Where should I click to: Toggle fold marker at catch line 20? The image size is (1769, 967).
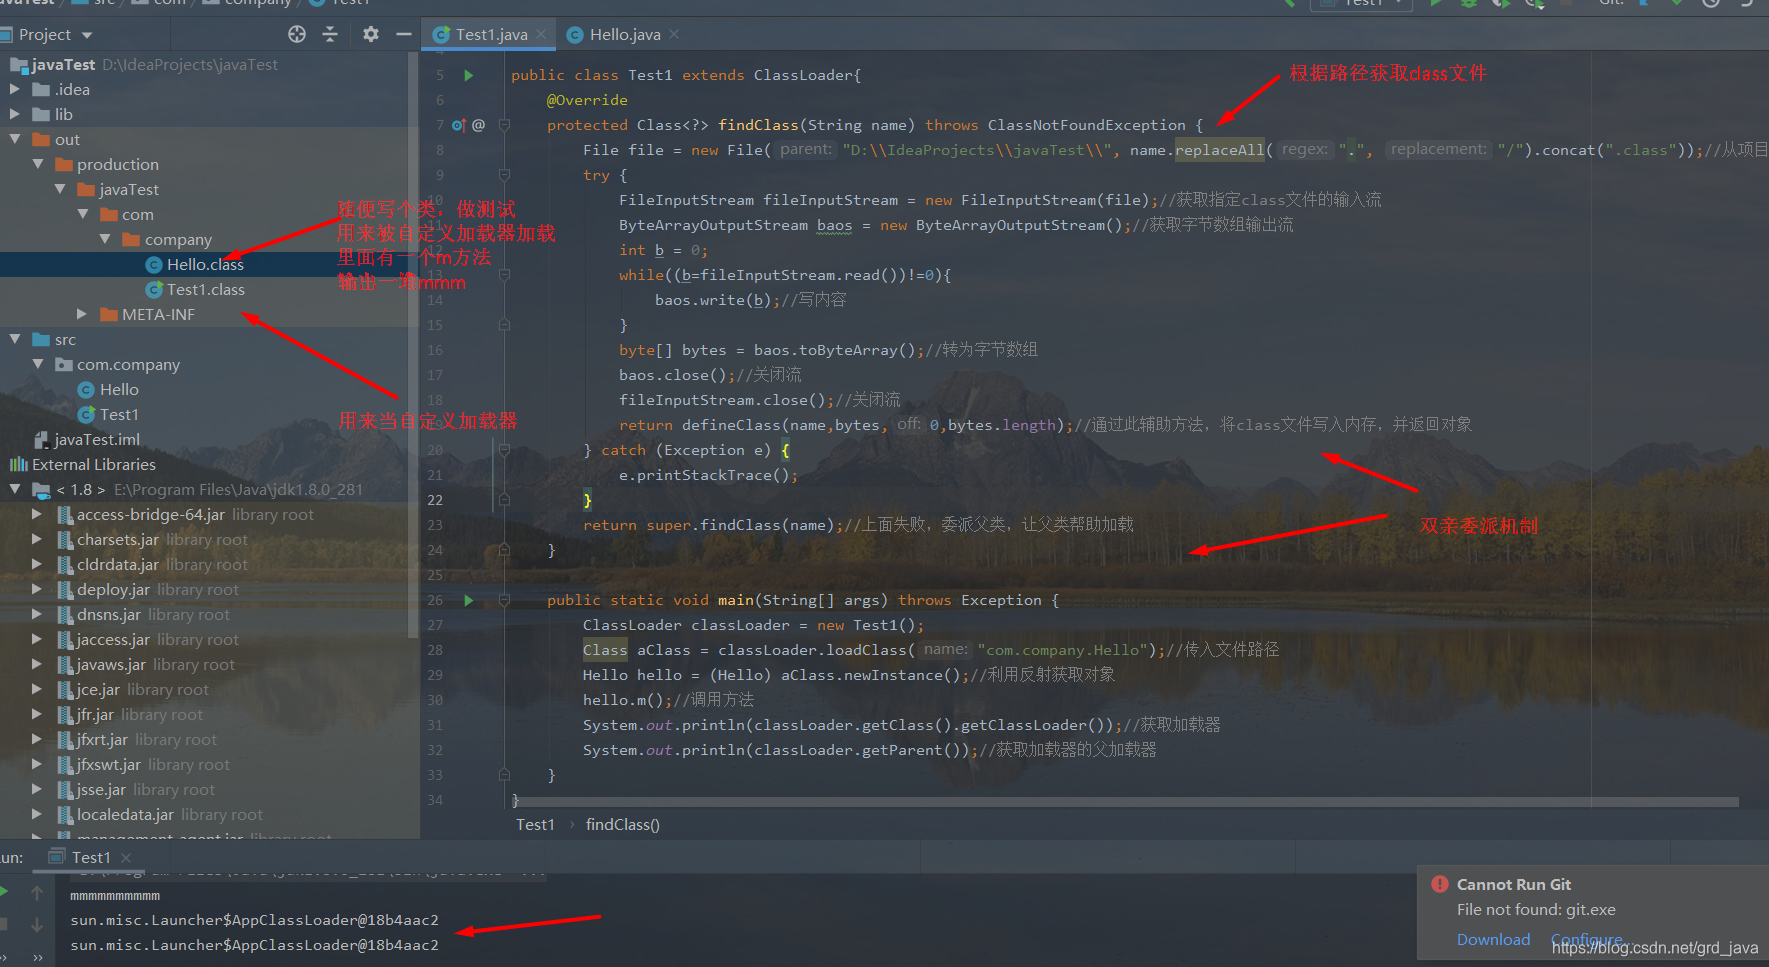[504, 450]
